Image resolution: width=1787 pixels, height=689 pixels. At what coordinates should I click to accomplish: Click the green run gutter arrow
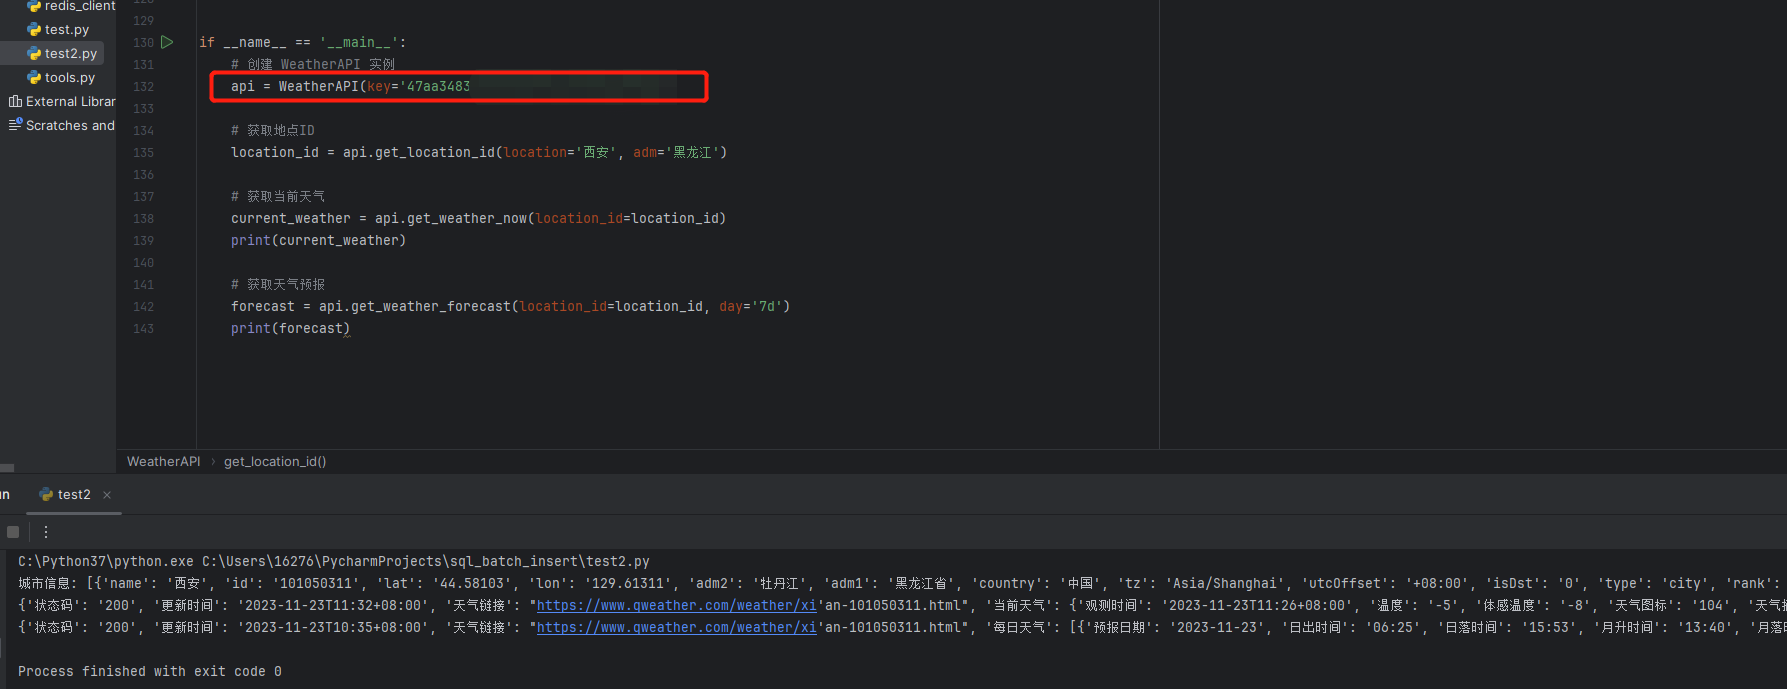(x=167, y=42)
